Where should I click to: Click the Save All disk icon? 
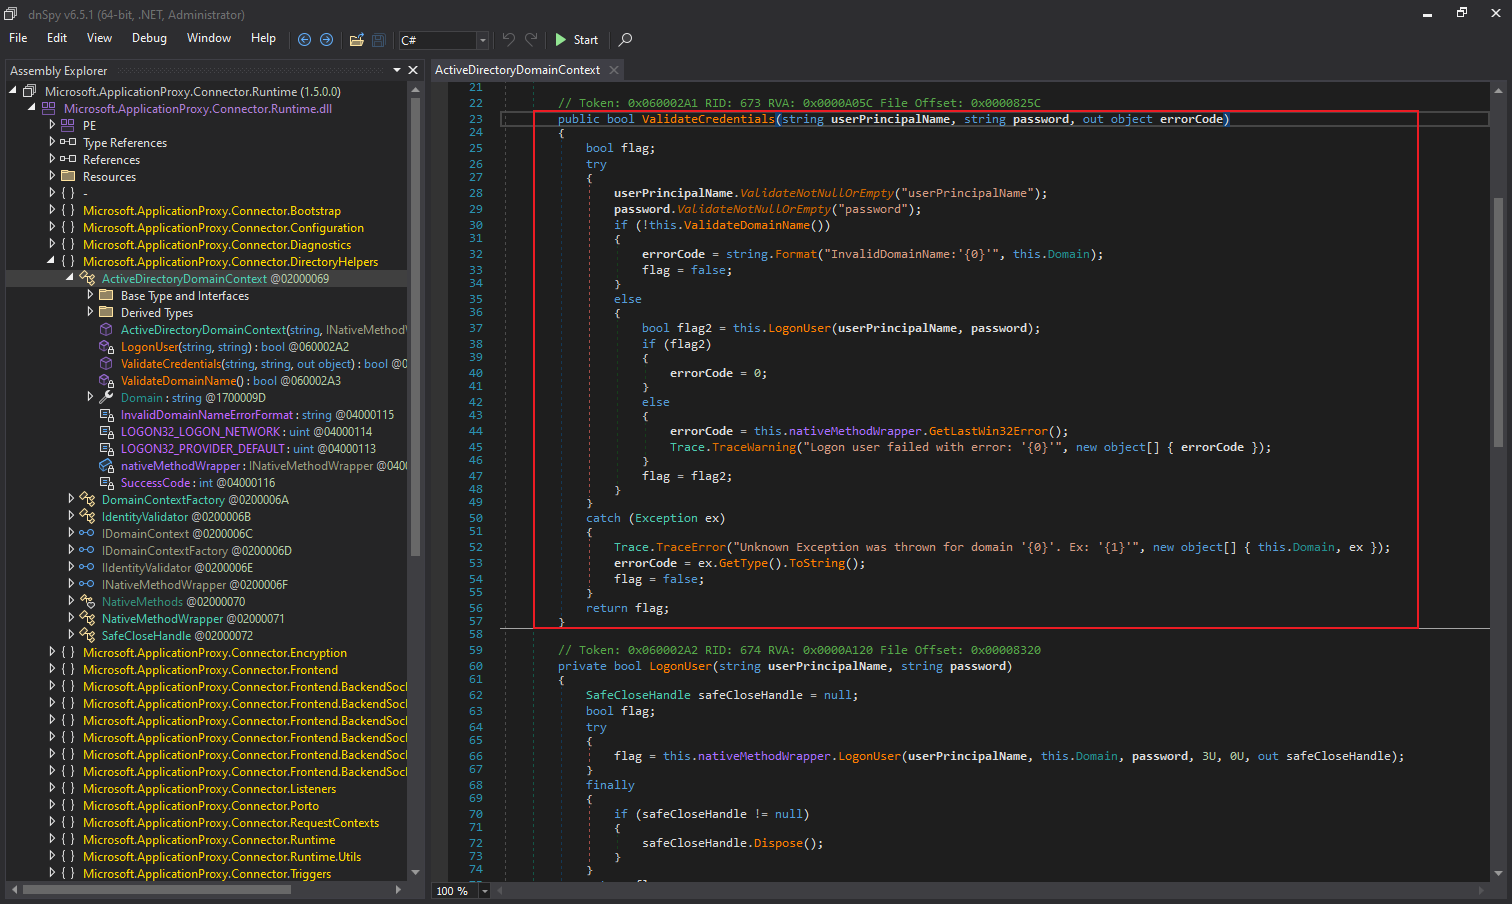tap(379, 40)
